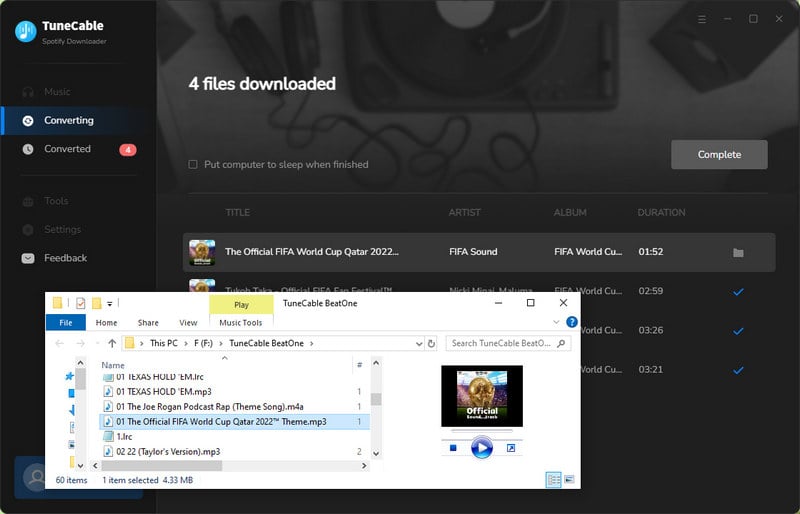Stop preview playback
Screen dimensions: 800x514
click(x=453, y=448)
